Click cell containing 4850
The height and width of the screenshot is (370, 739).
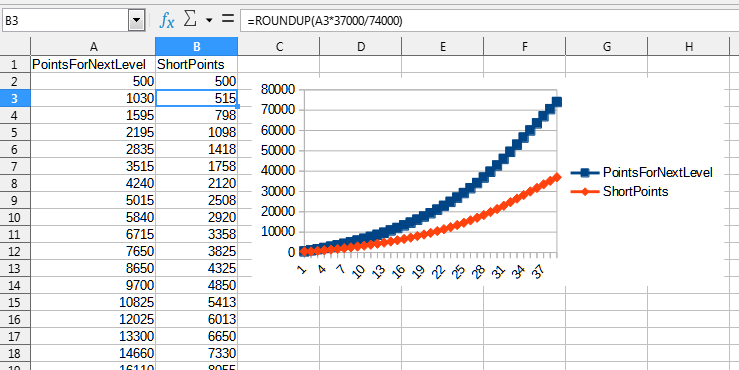(x=197, y=285)
